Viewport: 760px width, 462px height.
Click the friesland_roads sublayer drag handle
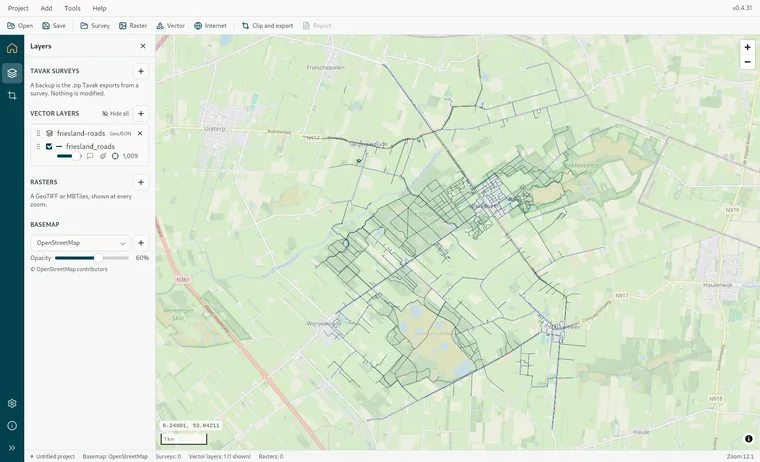[x=38, y=146]
